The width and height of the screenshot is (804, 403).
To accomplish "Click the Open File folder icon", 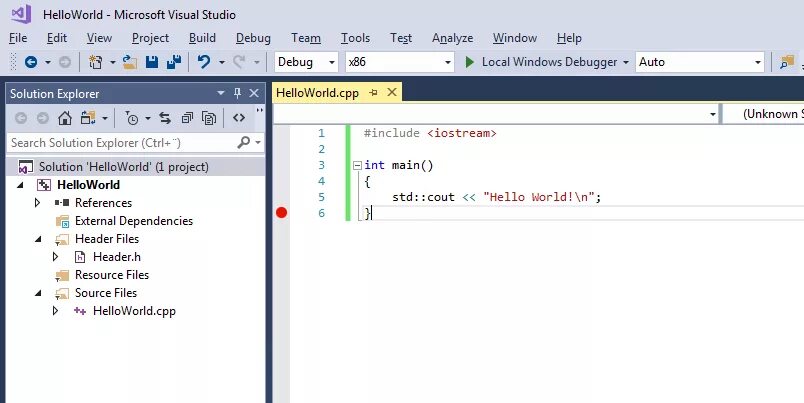I will (130, 62).
